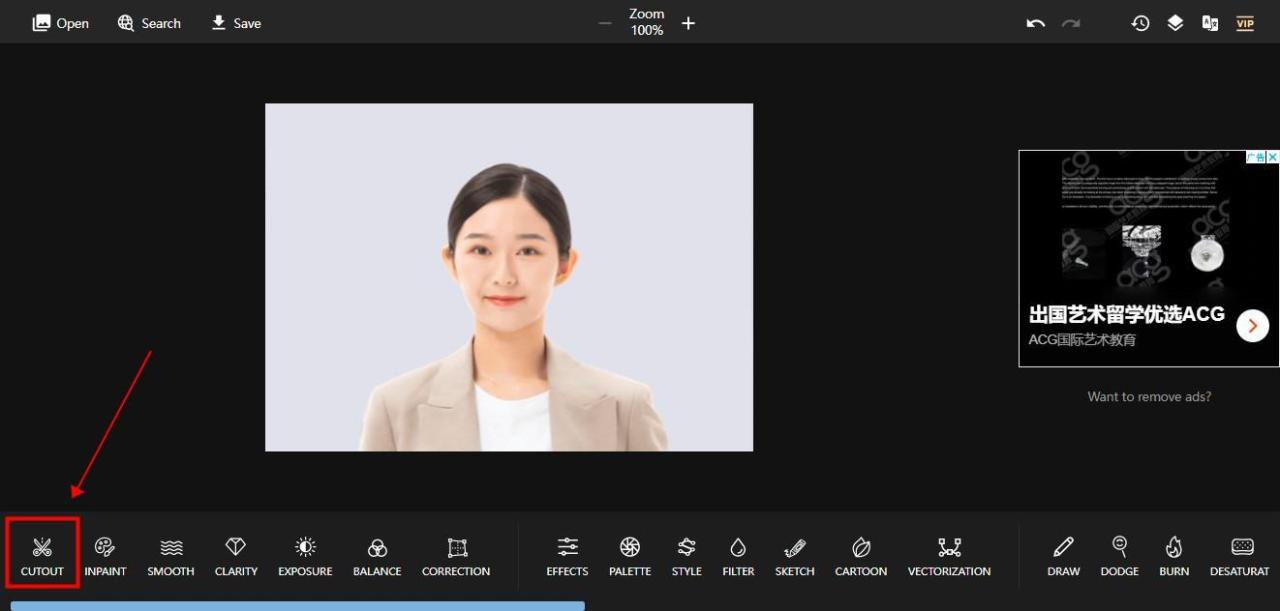Increase zoom with the plus button

688,23
